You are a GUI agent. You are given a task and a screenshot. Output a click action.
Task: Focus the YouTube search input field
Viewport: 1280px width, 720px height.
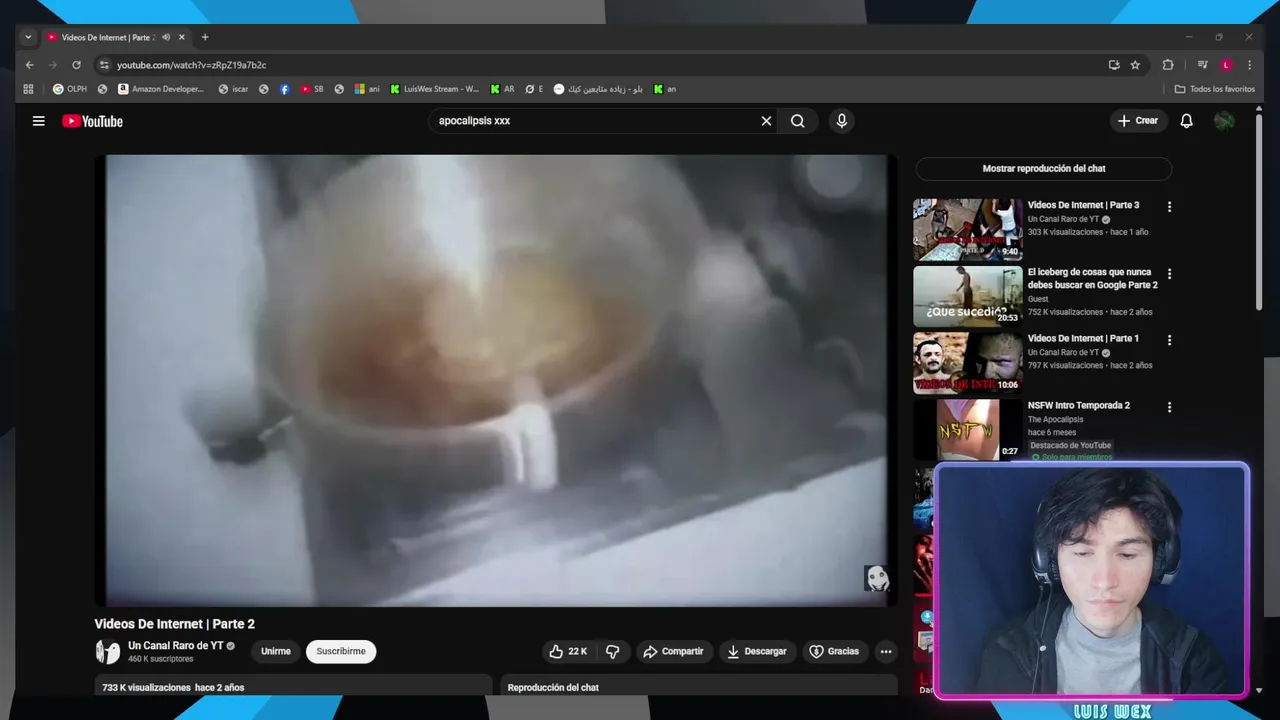pyautogui.click(x=595, y=121)
